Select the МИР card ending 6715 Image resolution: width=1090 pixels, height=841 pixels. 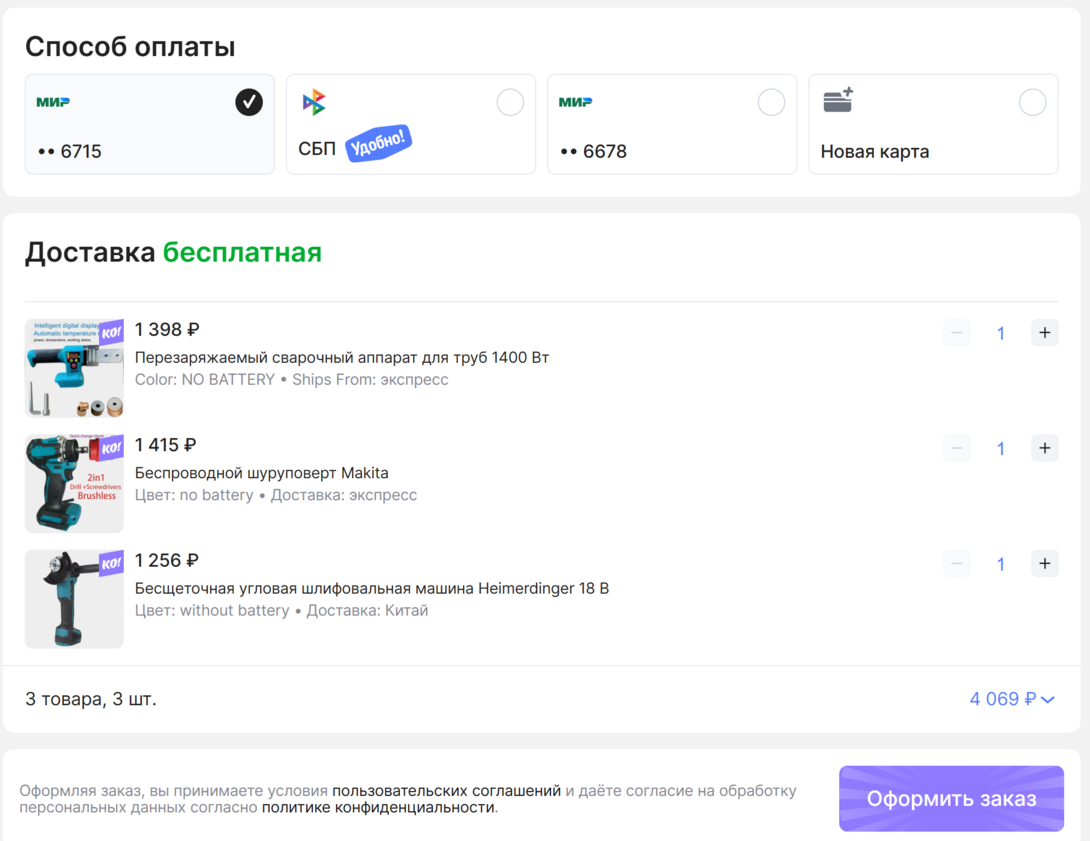click(x=249, y=102)
